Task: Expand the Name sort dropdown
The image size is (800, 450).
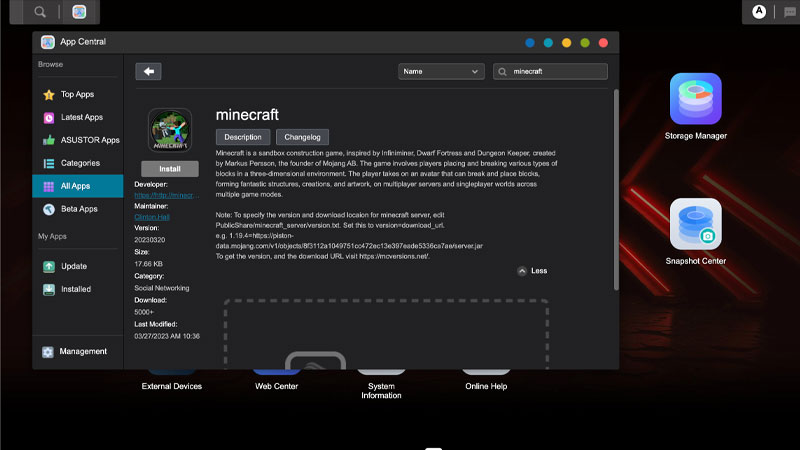Action: click(441, 71)
